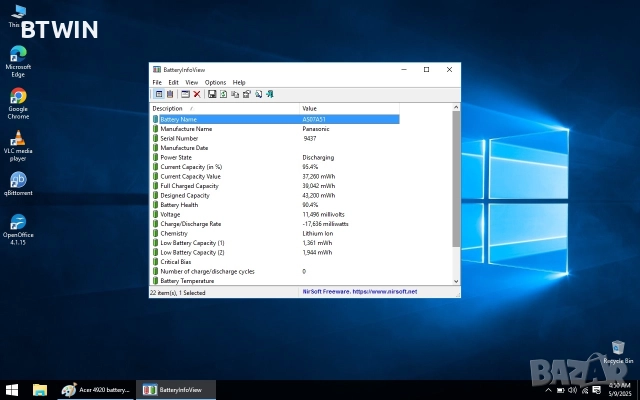Click the Copy selected items toolbar icon
Screen dimensions: 640x400
click(235, 94)
